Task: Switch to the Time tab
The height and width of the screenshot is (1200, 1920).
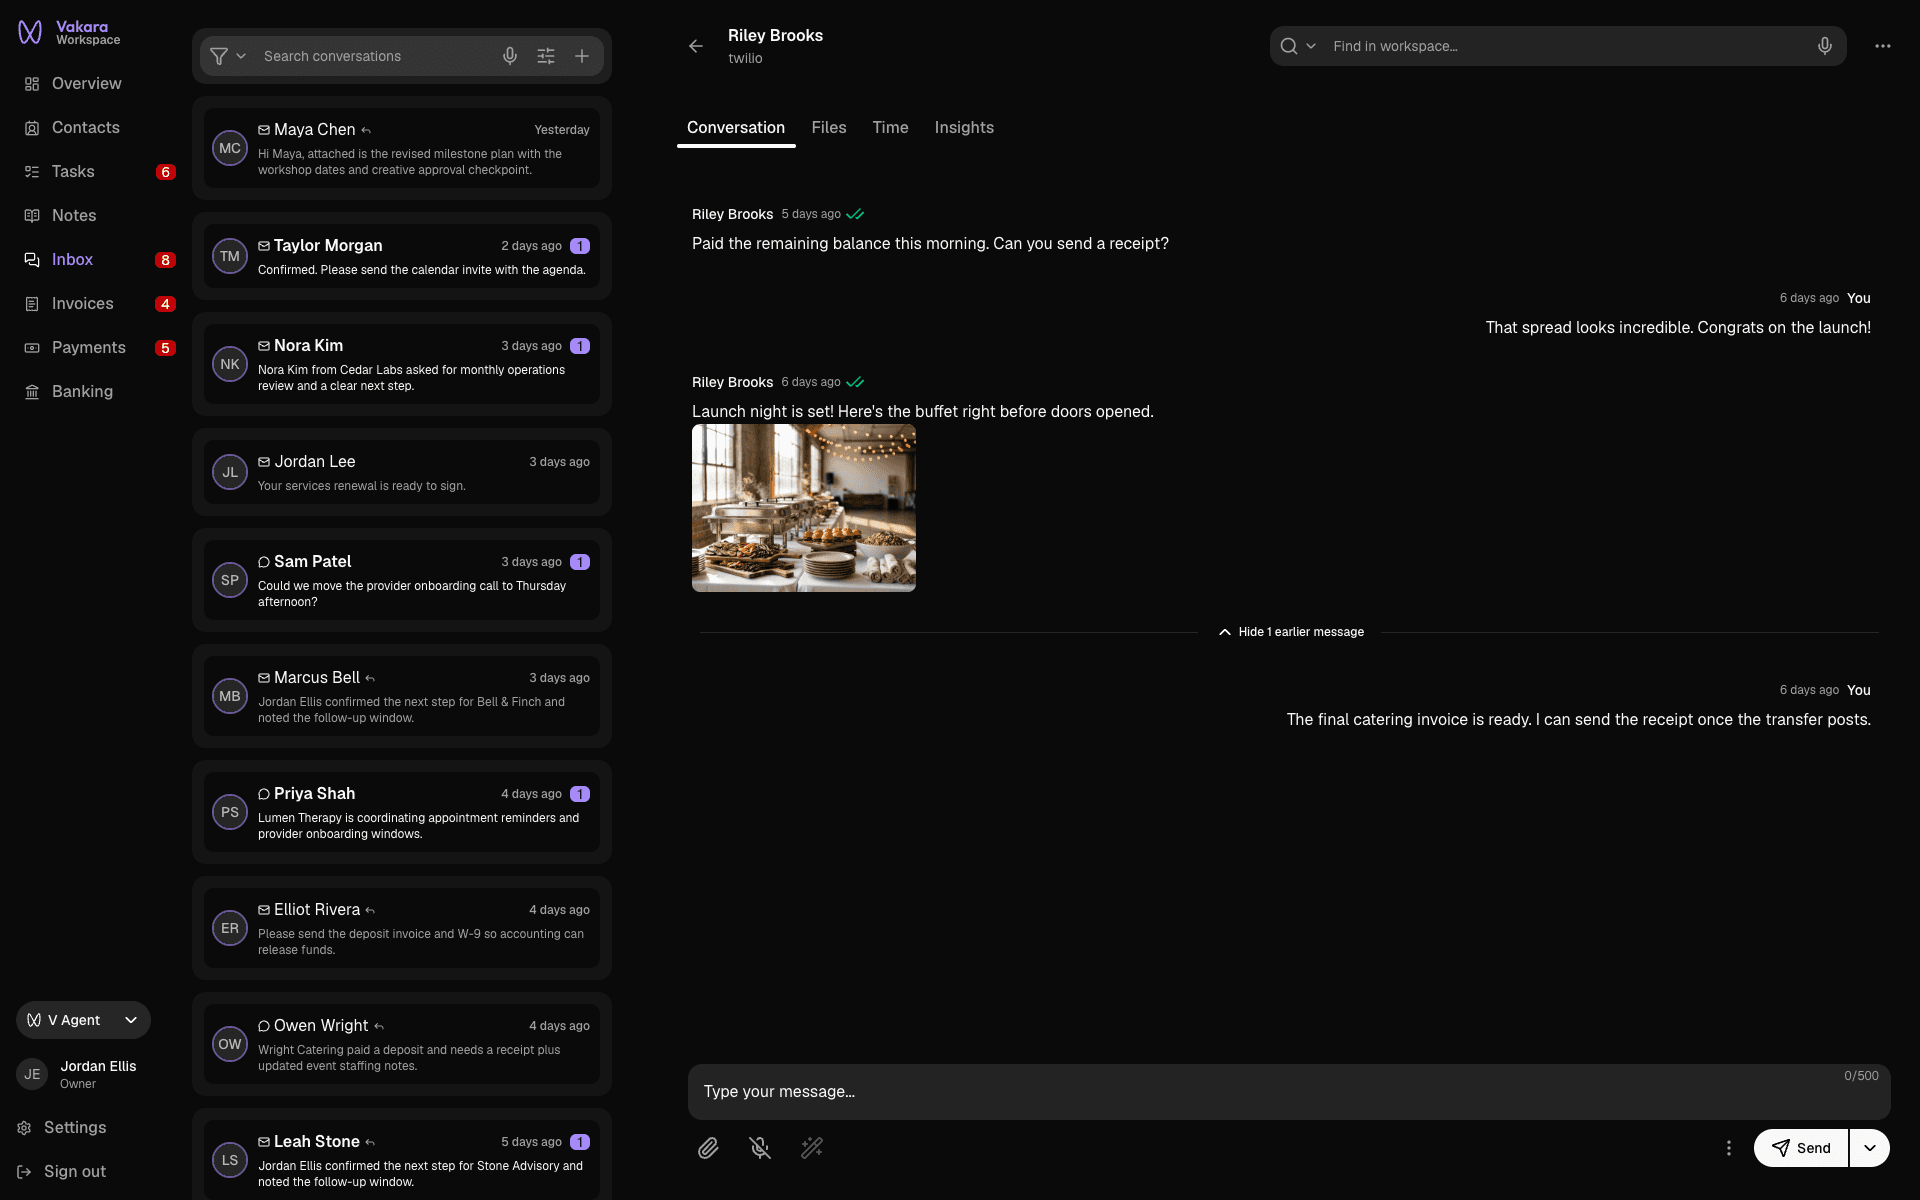Action: click(x=890, y=128)
